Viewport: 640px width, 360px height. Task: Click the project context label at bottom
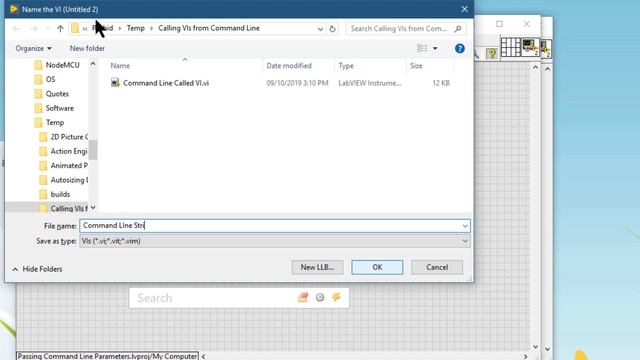(x=108, y=356)
